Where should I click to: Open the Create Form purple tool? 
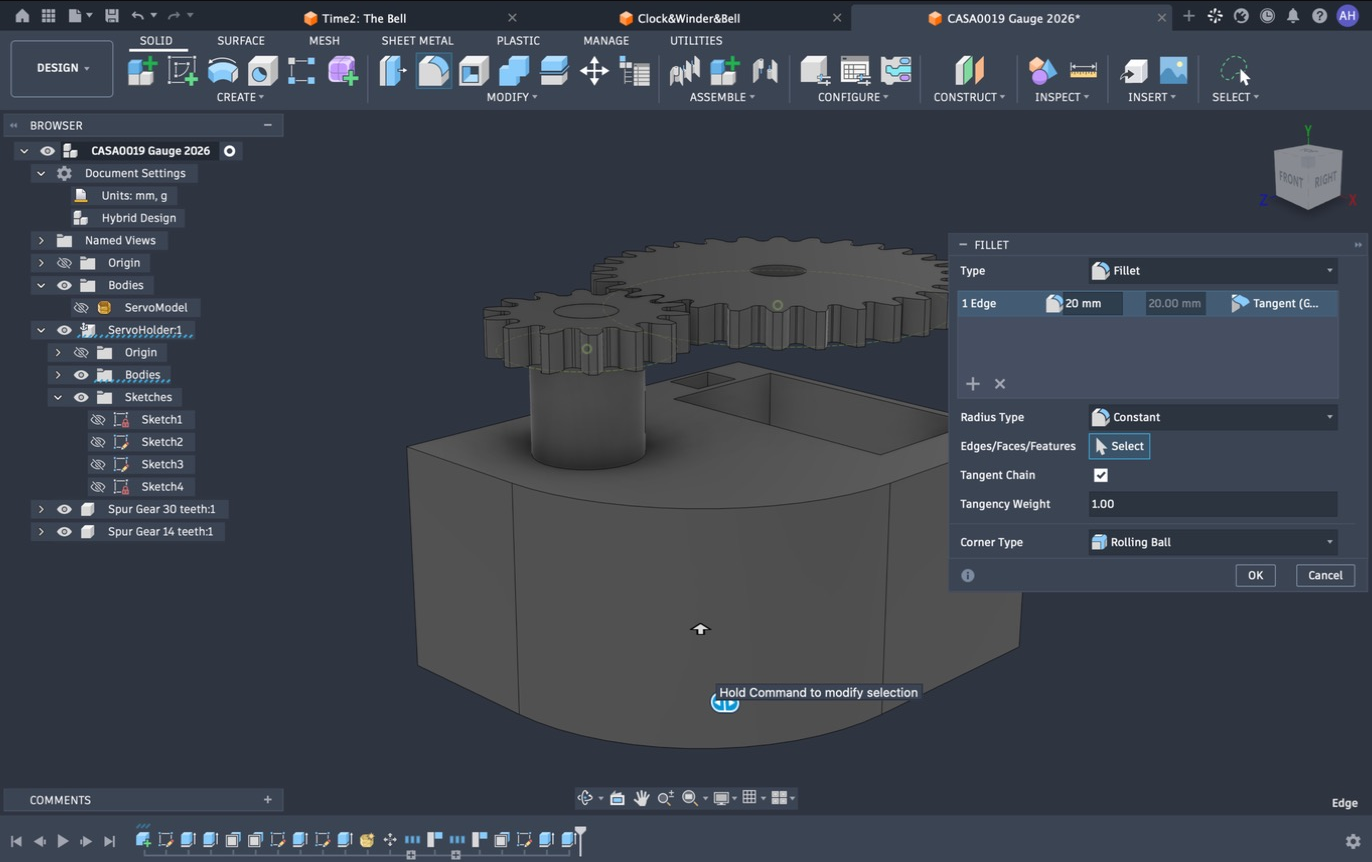pos(342,71)
